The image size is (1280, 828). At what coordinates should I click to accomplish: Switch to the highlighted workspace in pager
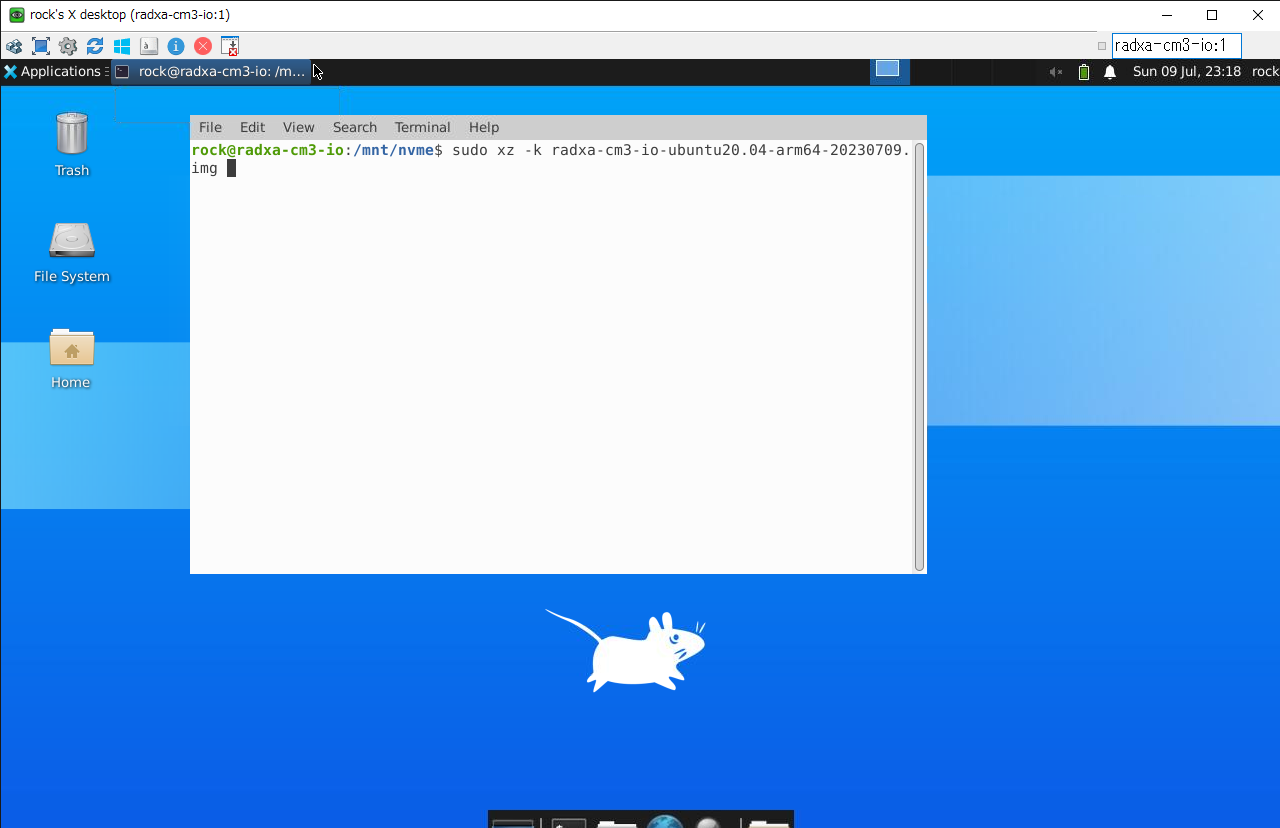[888, 71]
